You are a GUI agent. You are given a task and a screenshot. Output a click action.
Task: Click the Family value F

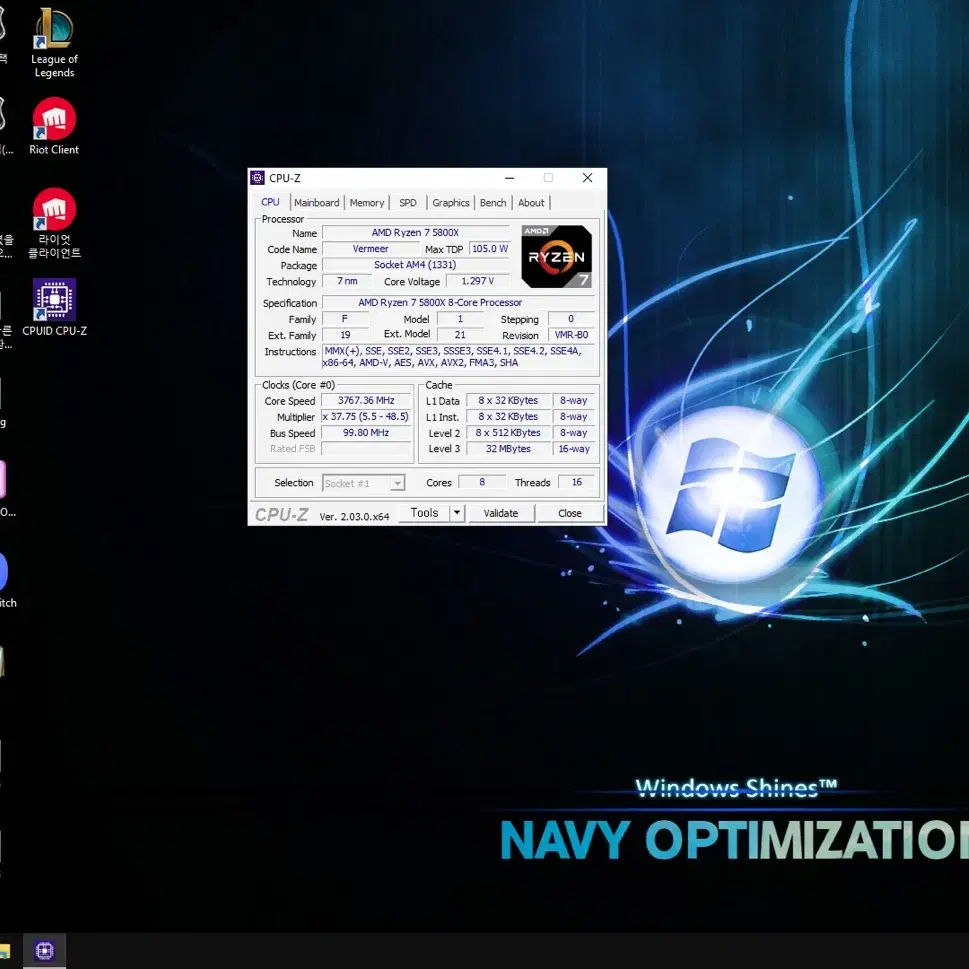345,319
